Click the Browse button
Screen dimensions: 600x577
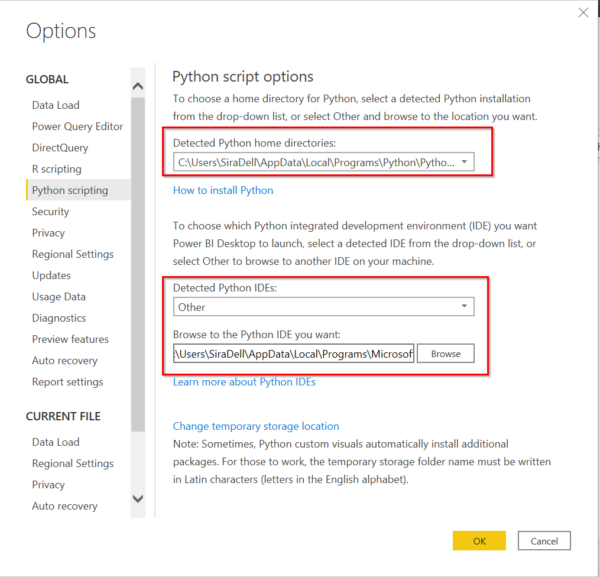click(446, 354)
